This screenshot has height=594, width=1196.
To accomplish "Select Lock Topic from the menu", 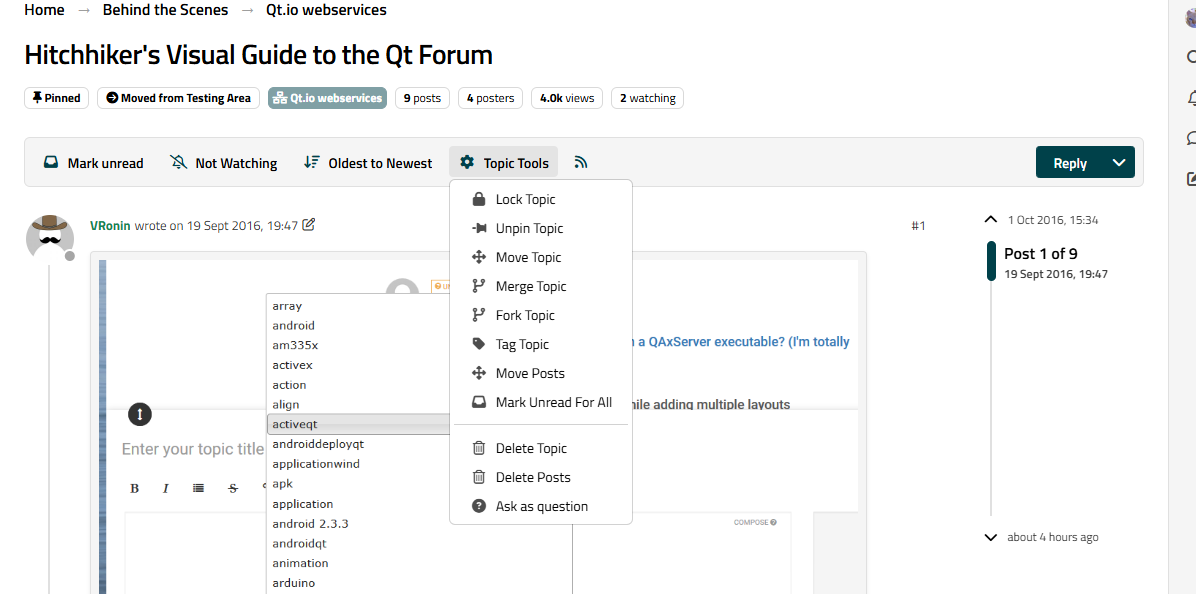I will pyautogui.click(x=541, y=199).
